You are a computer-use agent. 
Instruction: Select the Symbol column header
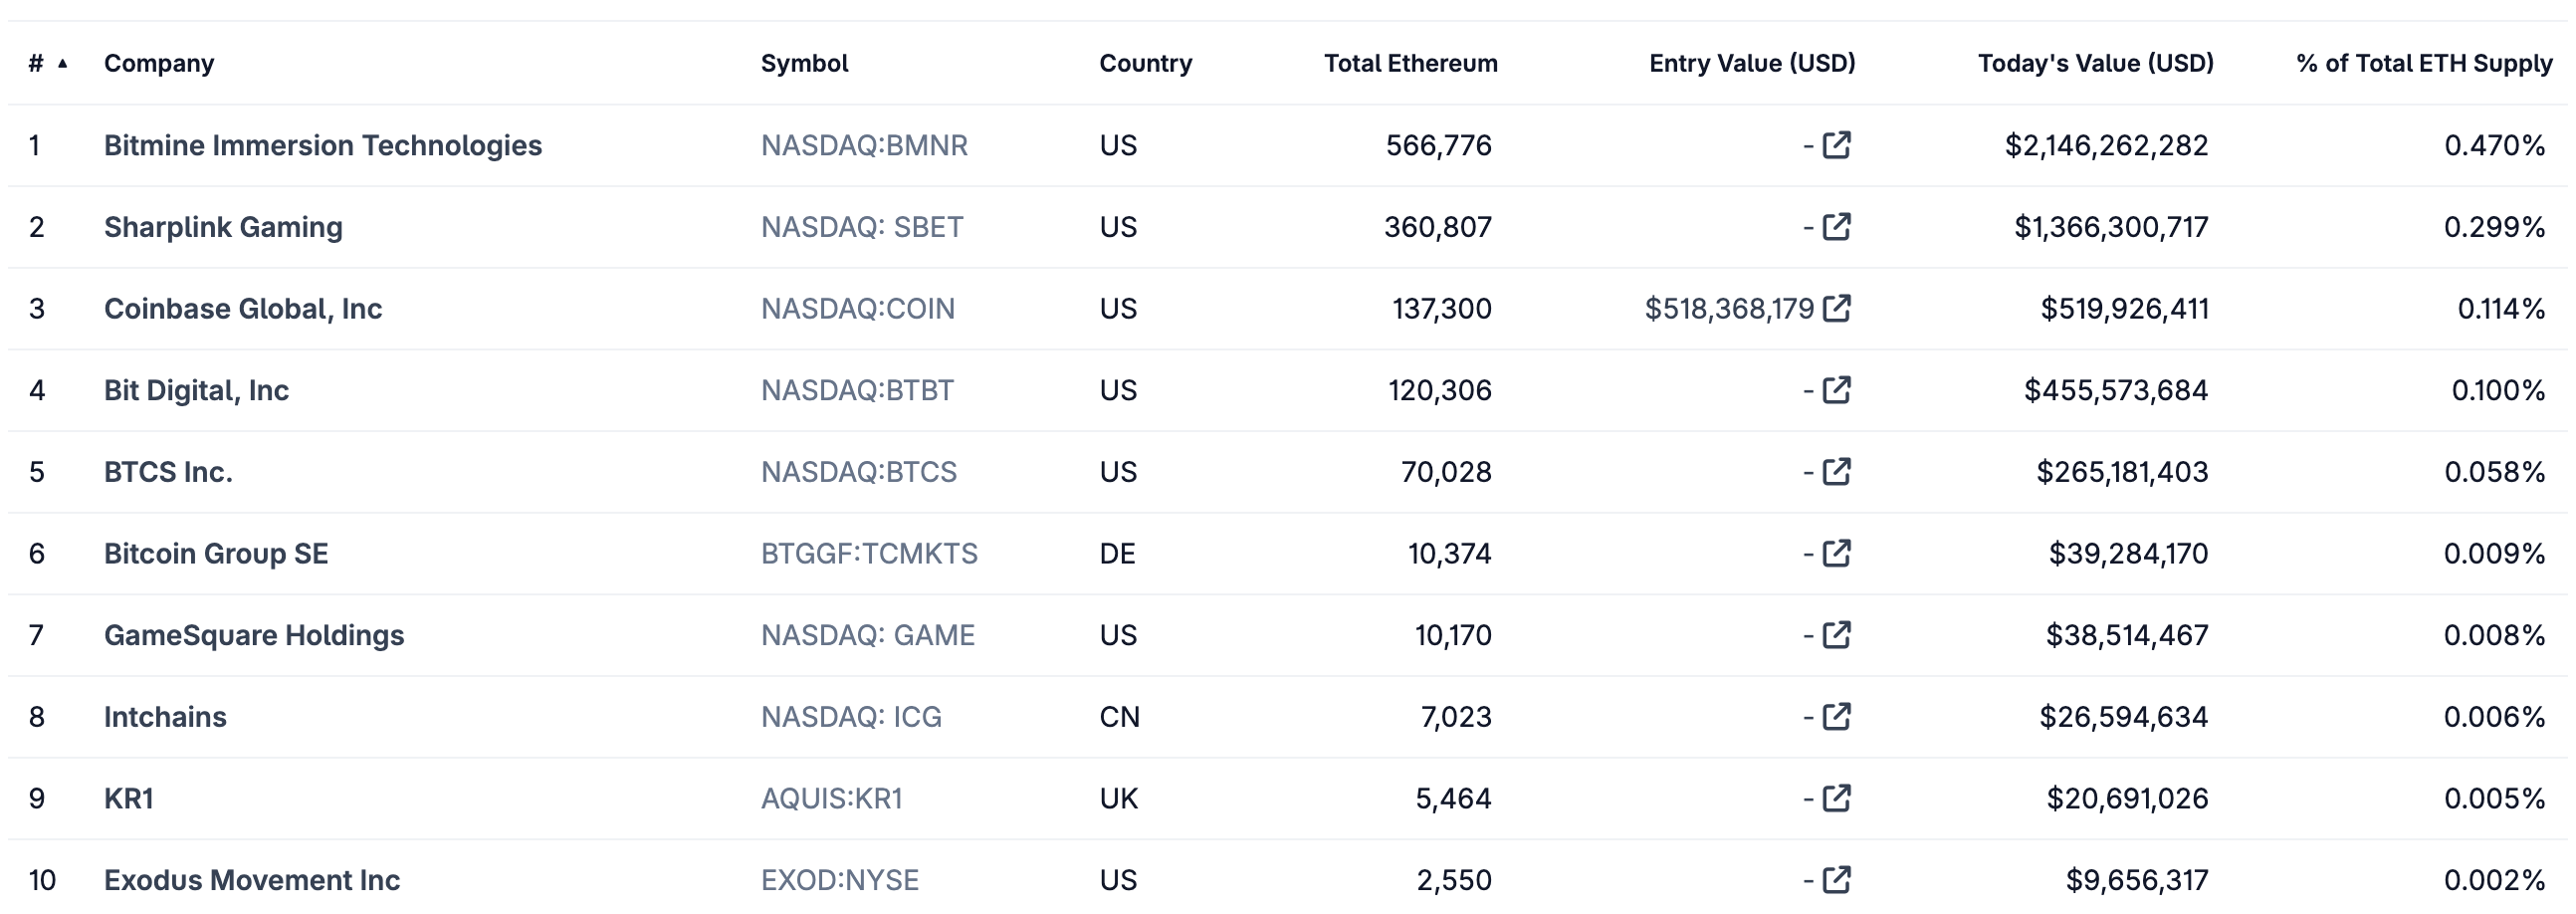pyautogui.click(x=805, y=63)
